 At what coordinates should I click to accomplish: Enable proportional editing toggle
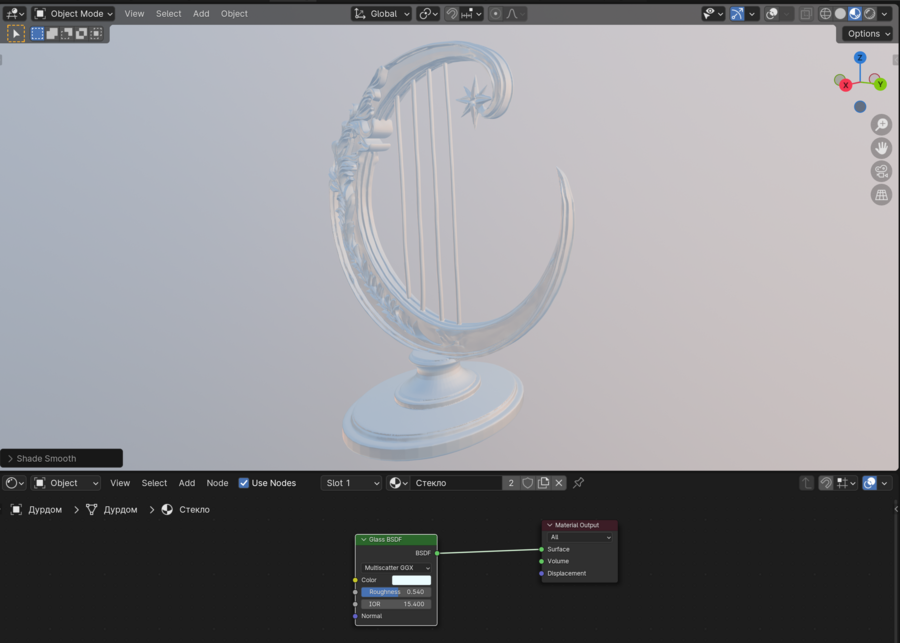495,14
